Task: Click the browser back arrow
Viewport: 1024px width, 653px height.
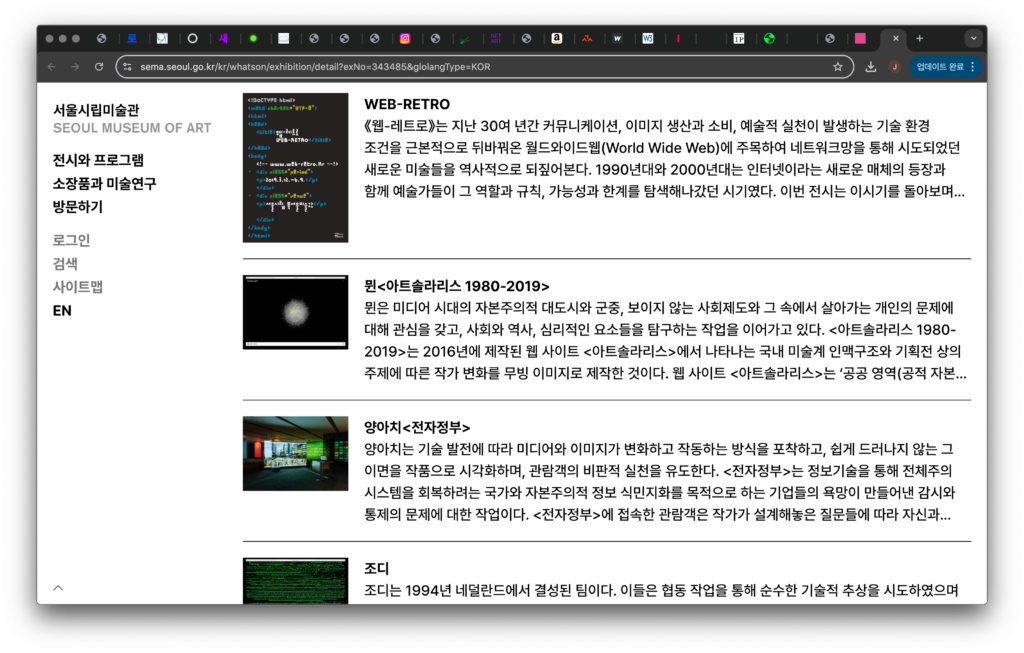Action: pyautogui.click(x=51, y=67)
